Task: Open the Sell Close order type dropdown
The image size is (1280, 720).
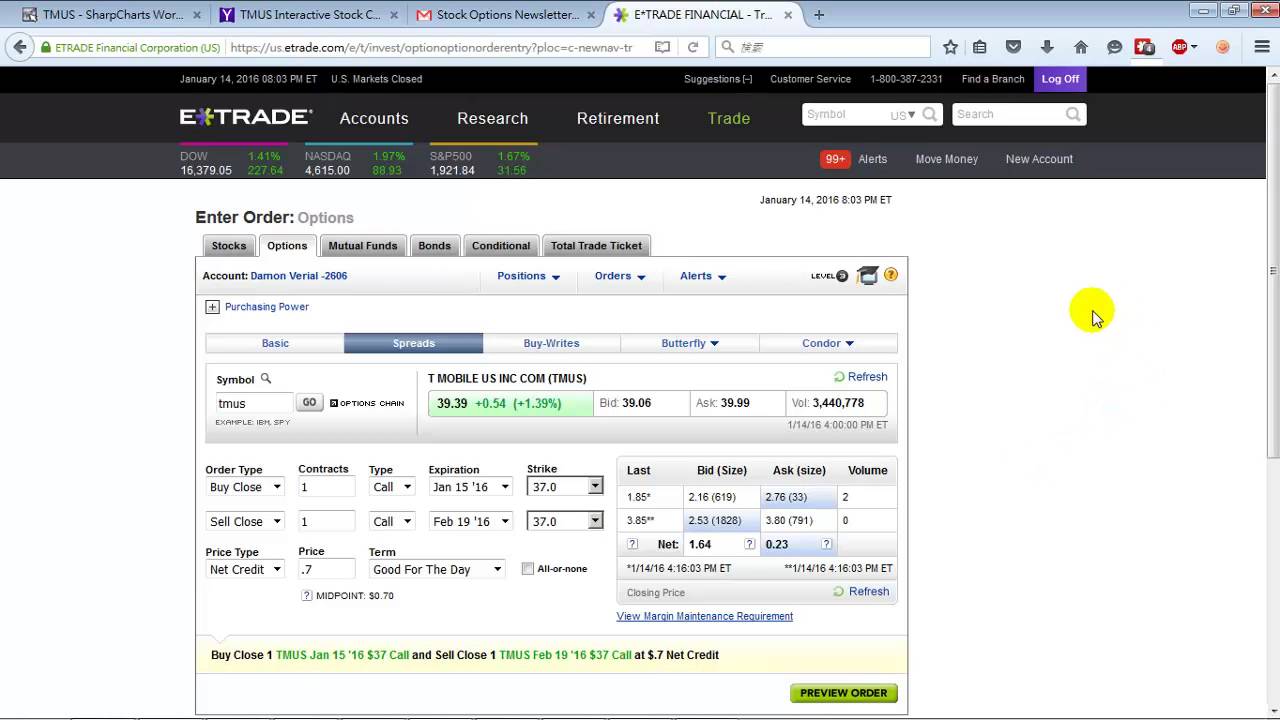Action: (x=245, y=521)
